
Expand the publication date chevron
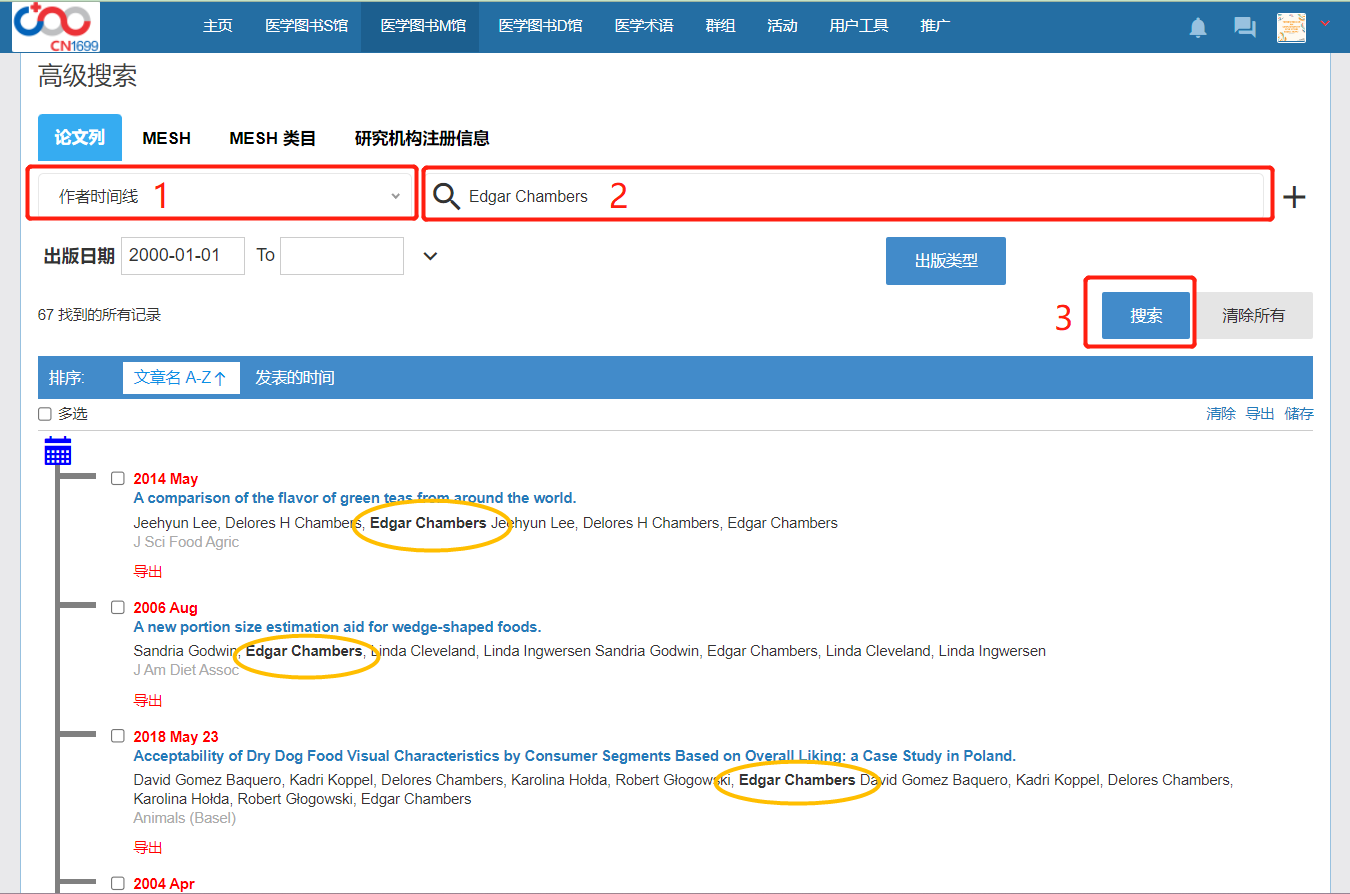click(430, 256)
